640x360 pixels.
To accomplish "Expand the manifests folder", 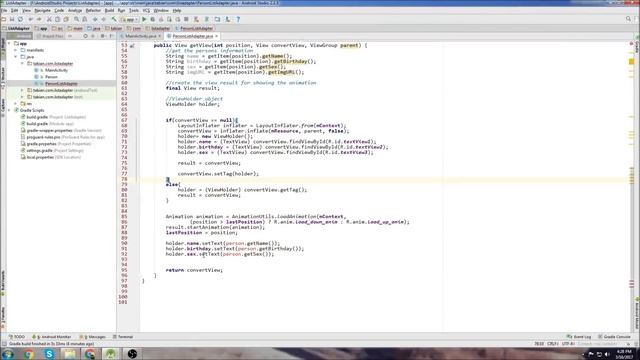I will click(16, 50).
